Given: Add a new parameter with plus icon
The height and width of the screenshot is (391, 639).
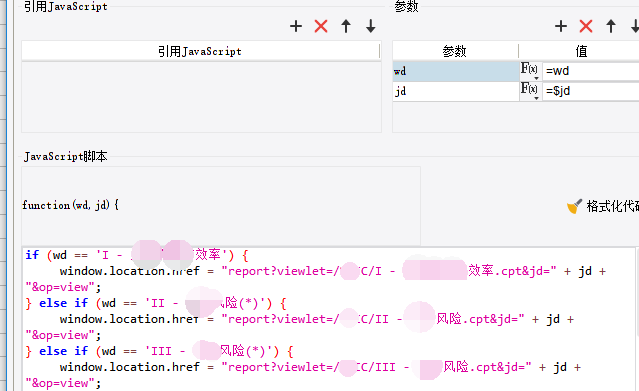Looking at the screenshot, I should coord(561,27).
